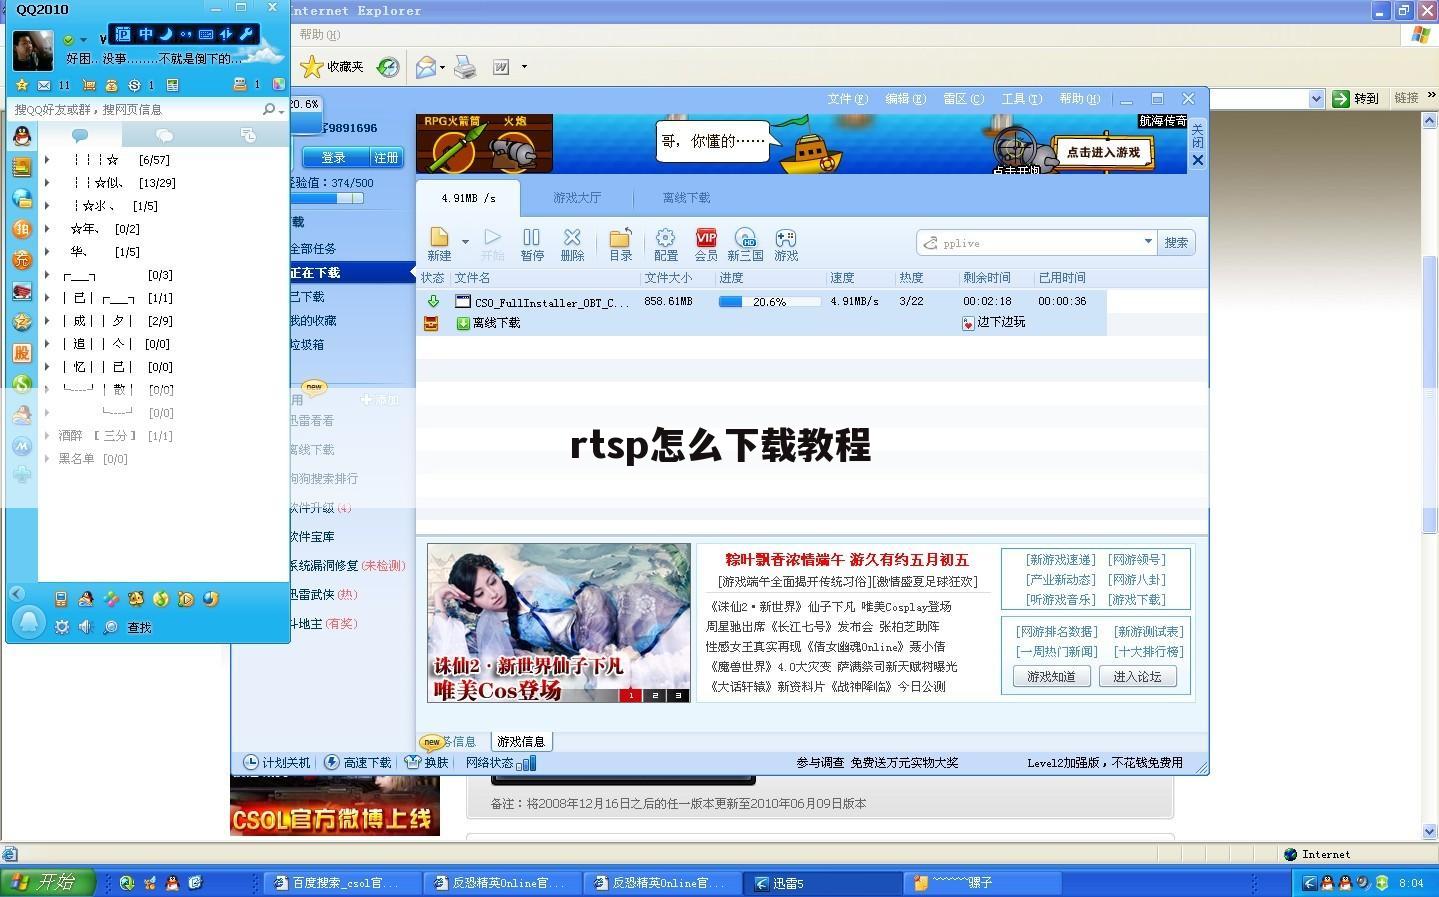
Task: Click the 经验值 374/500 experience bar
Action: point(327,198)
